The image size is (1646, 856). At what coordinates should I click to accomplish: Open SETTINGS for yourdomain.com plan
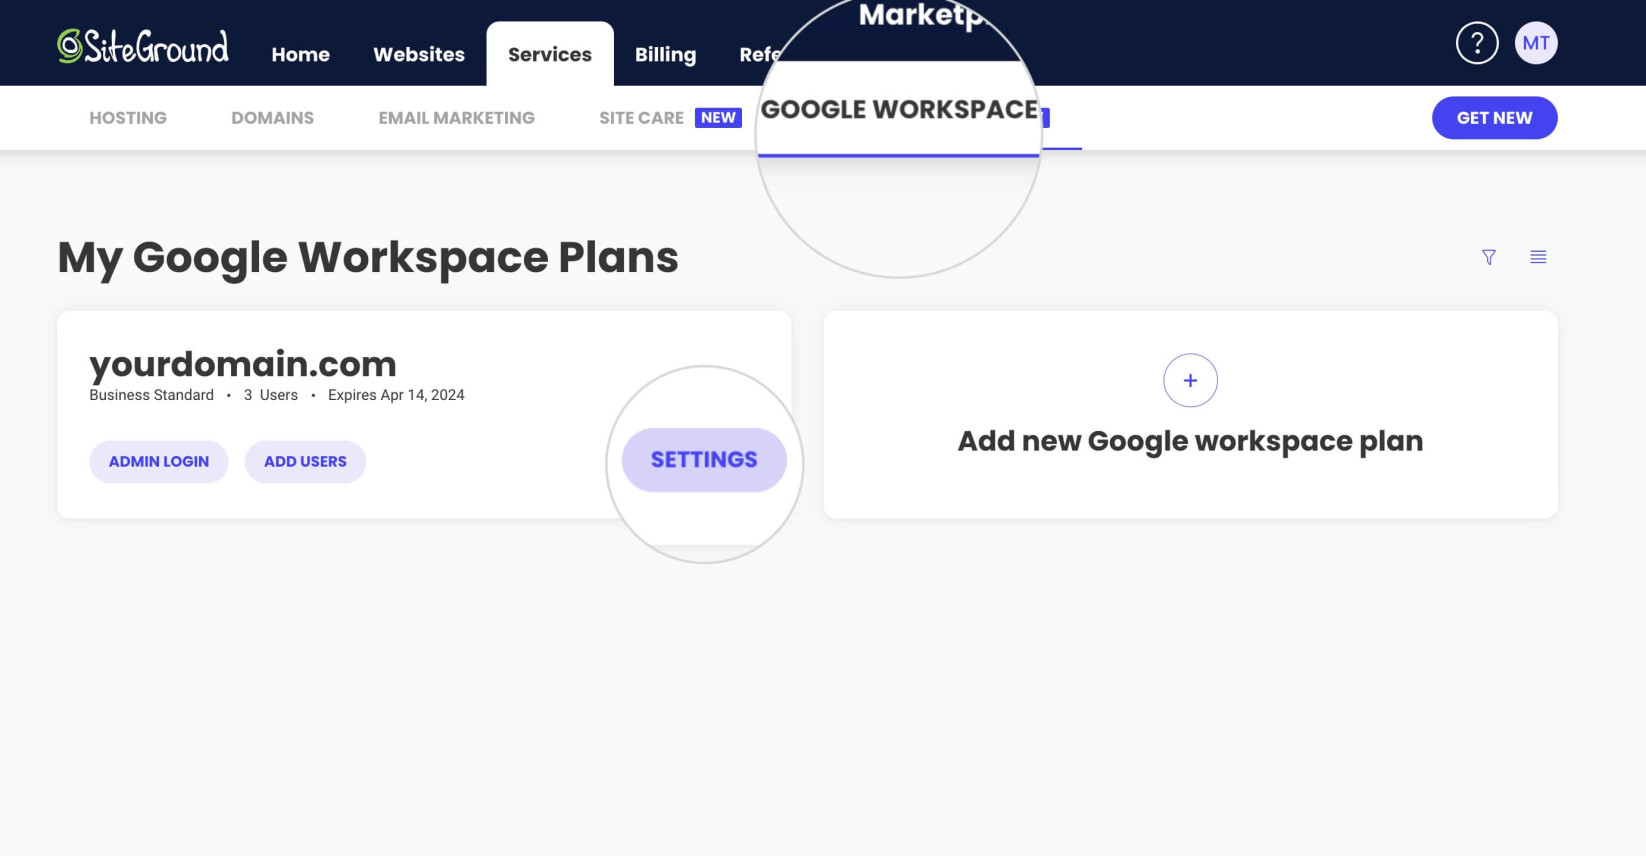(704, 460)
